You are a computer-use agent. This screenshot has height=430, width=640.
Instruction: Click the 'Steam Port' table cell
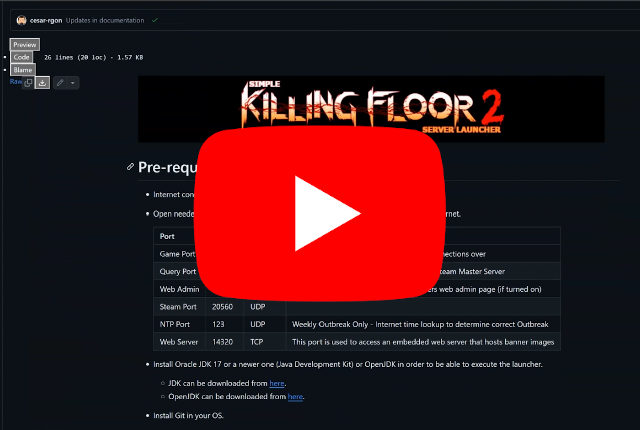tap(179, 306)
